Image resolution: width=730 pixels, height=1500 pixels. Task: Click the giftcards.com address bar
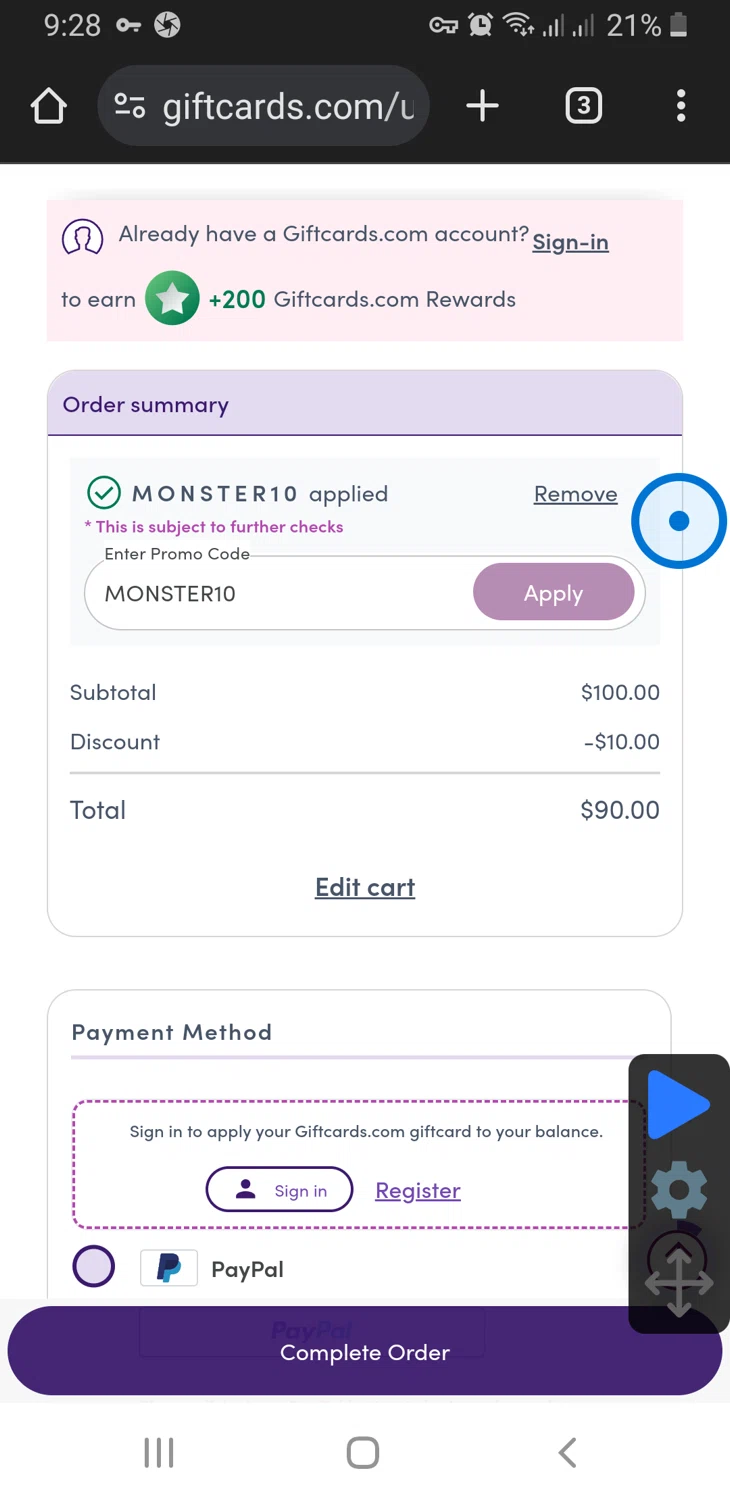click(288, 106)
